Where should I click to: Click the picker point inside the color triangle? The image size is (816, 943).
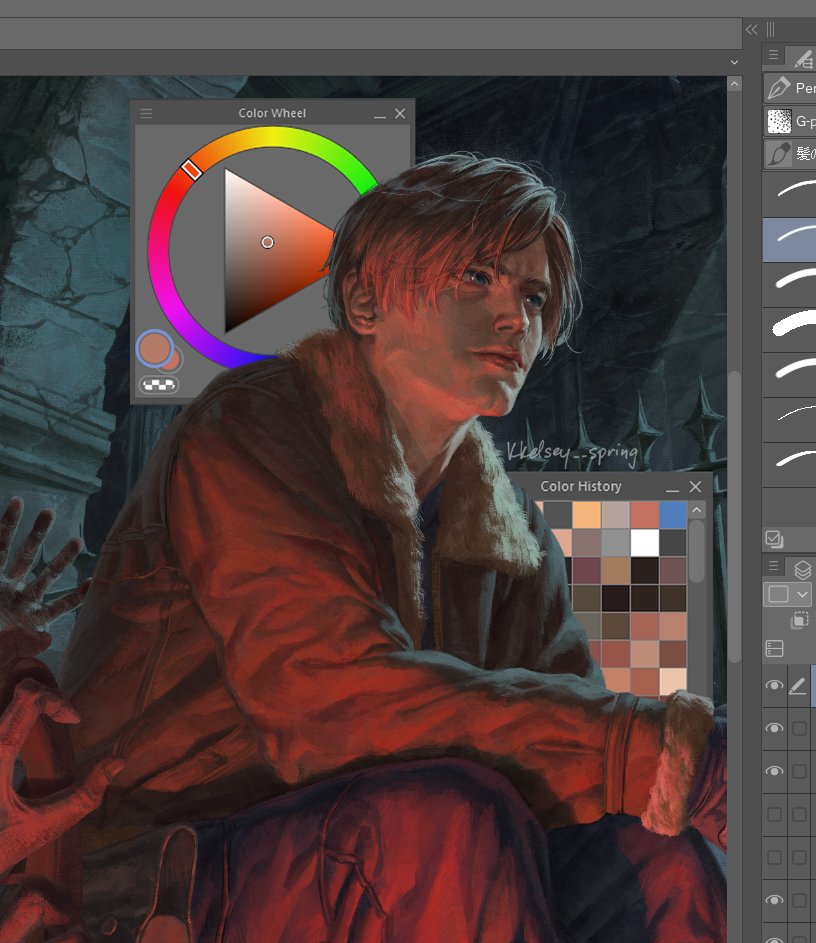(268, 242)
